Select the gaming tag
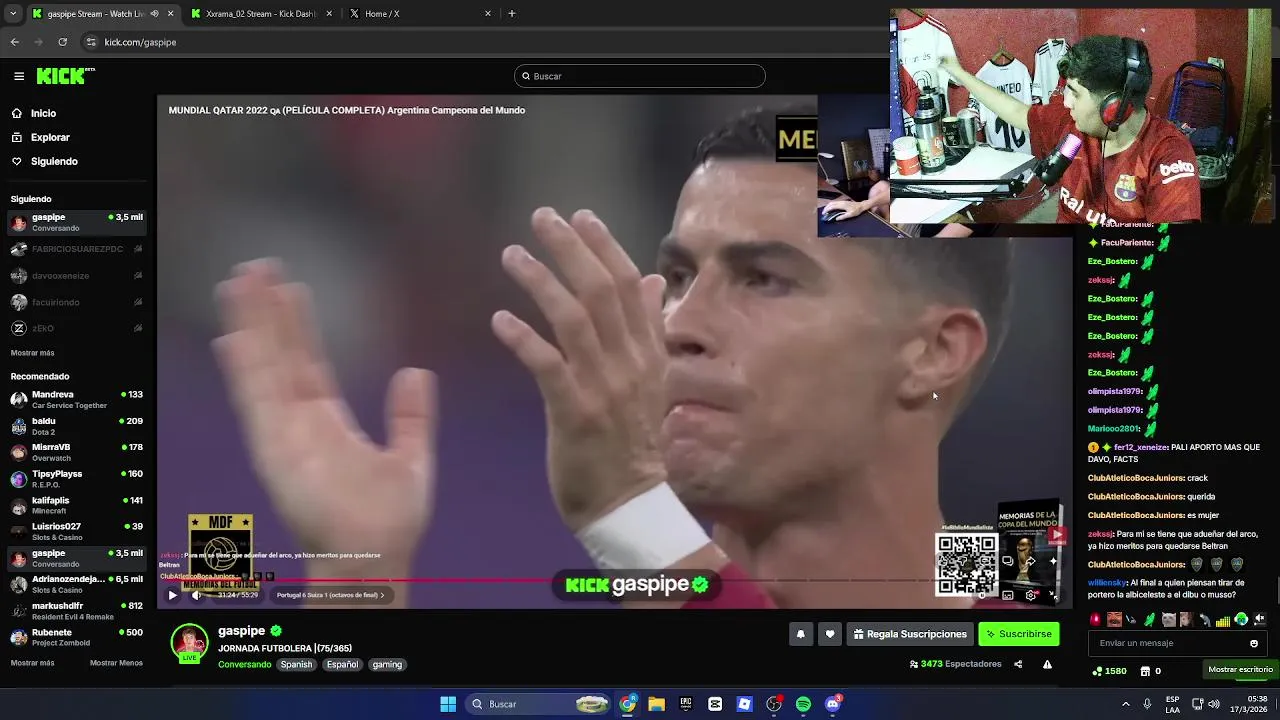 [x=387, y=664]
